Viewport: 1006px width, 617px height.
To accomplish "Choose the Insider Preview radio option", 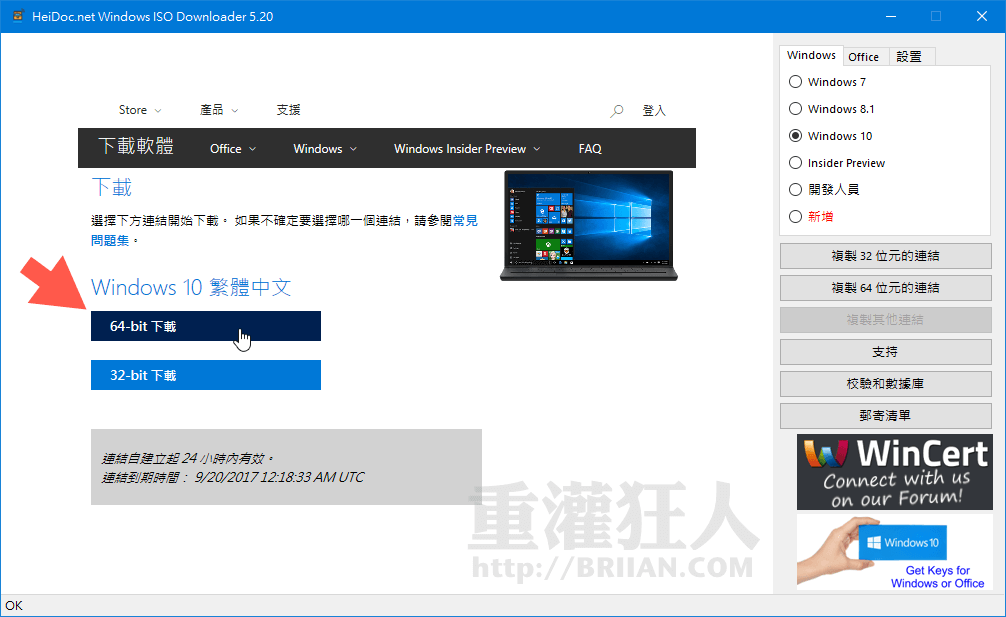I will 796,163.
